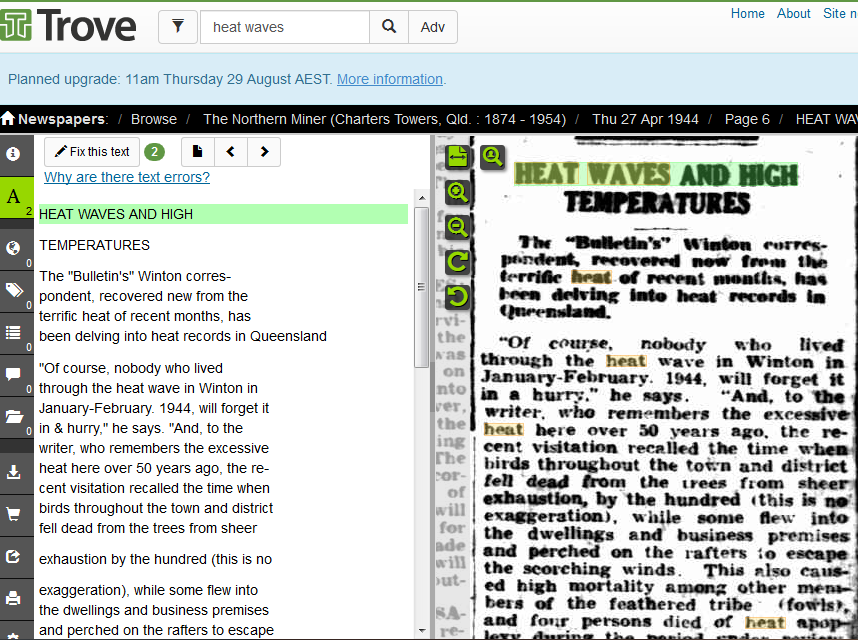Open the search filter dropdown
Viewport: 858px width, 640px height.
tap(177, 27)
